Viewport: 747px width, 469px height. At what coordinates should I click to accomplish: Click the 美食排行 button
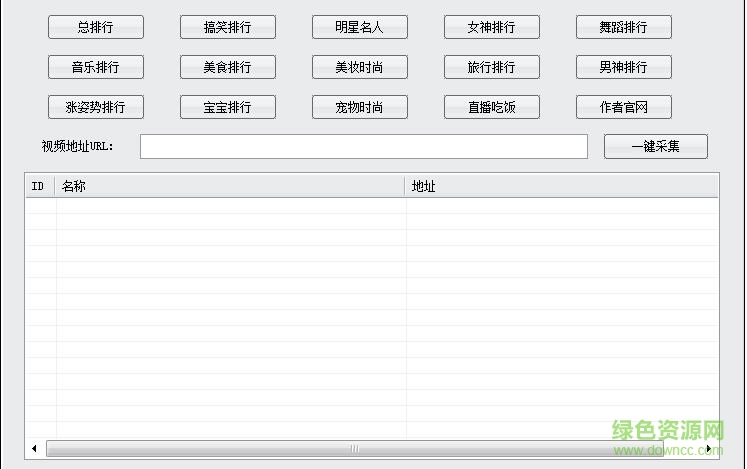228,67
